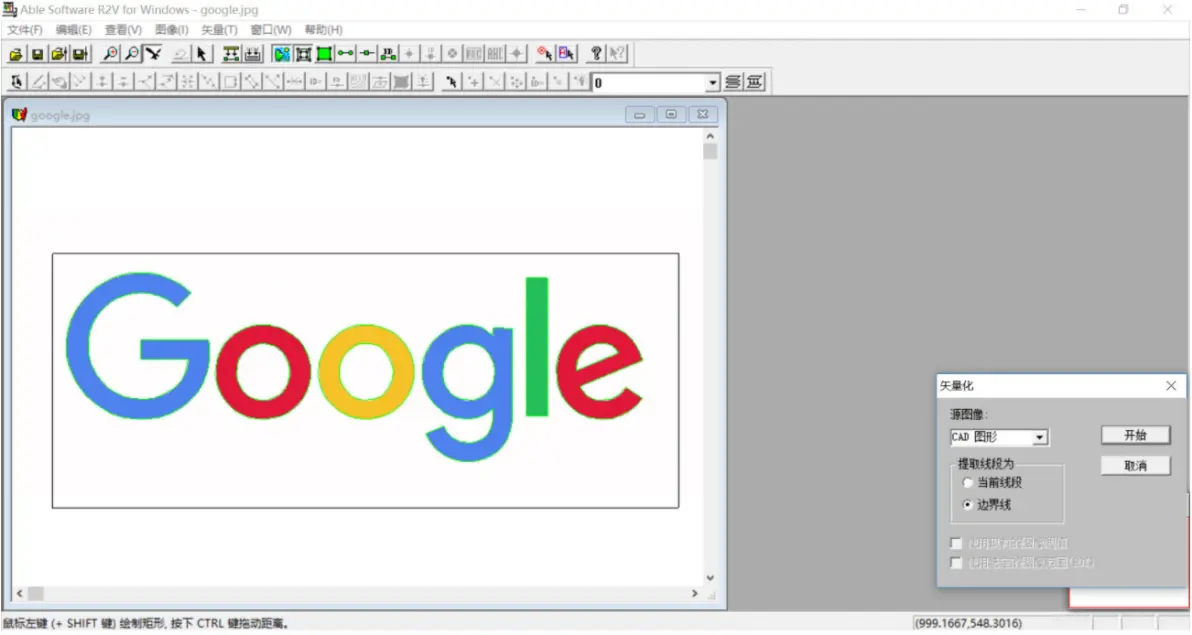Click the blue rectangle select arrow icon
1192x635 pixels.
[566, 54]
